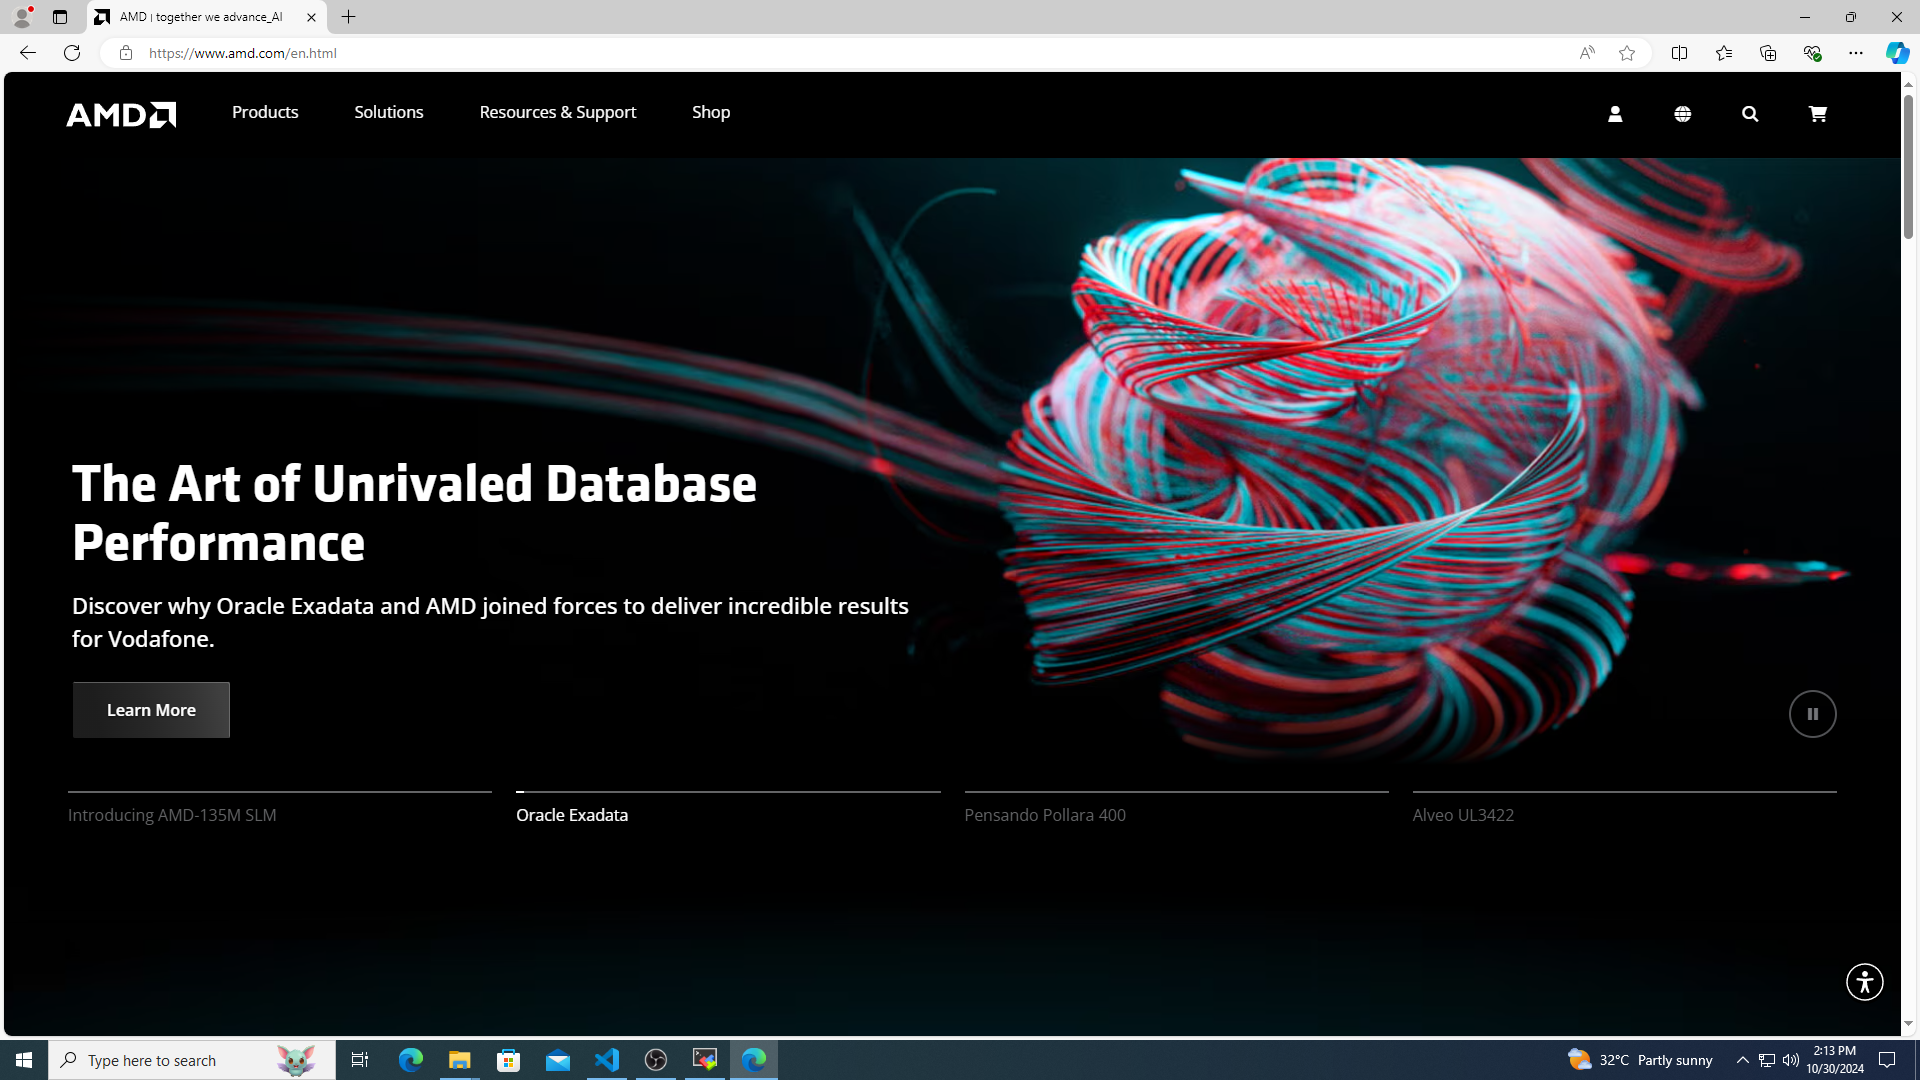This screenshot has width=1920, height=1080.
Task: Close the AMD tab
Action: [311, 17]
